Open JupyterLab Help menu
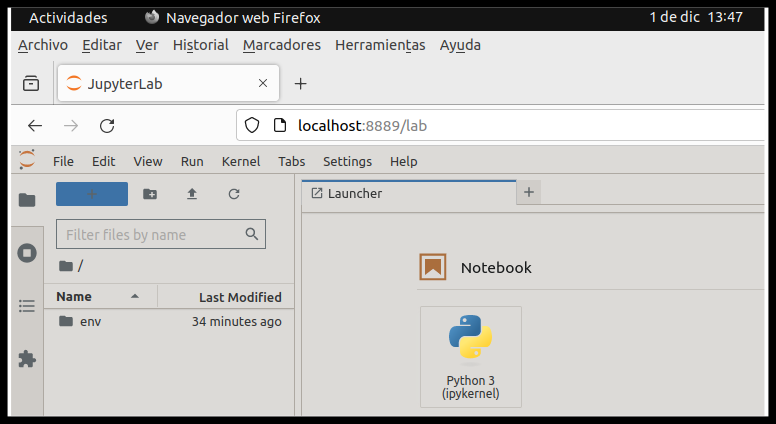The height and width of the screenshot is (424, 776). 404,161
